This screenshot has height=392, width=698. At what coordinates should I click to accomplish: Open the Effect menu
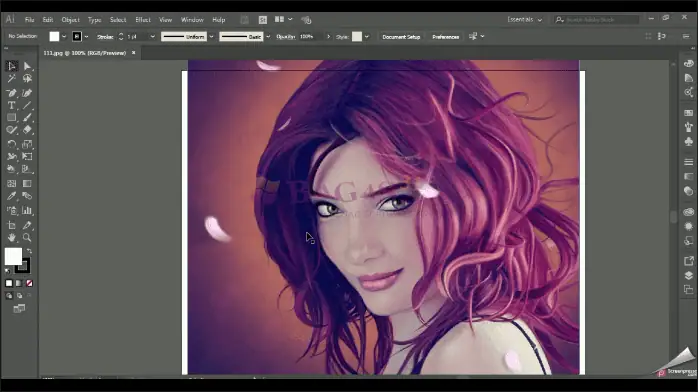143,20
